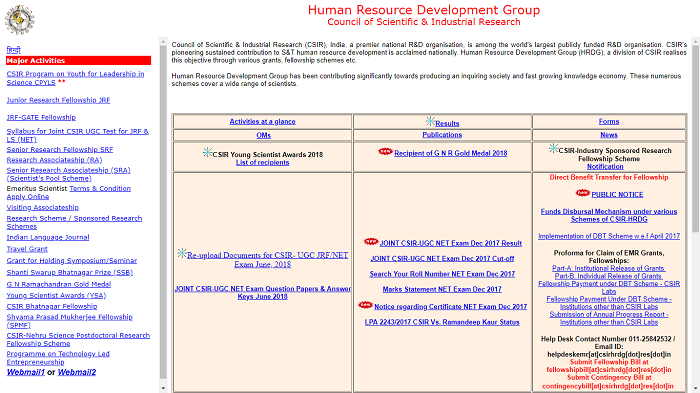Click the star icon beside Re-upload Documents link
This screenshot has width=700, height=393.
tap(182, 253)
